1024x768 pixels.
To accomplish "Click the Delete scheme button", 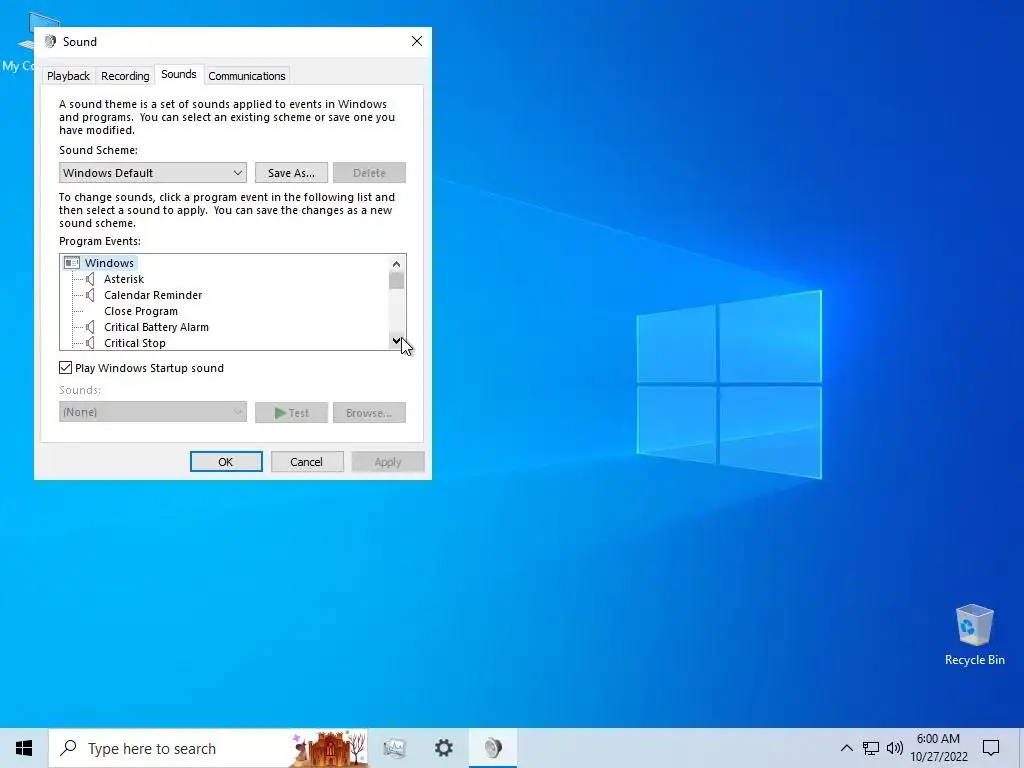I will click(369, 173).
